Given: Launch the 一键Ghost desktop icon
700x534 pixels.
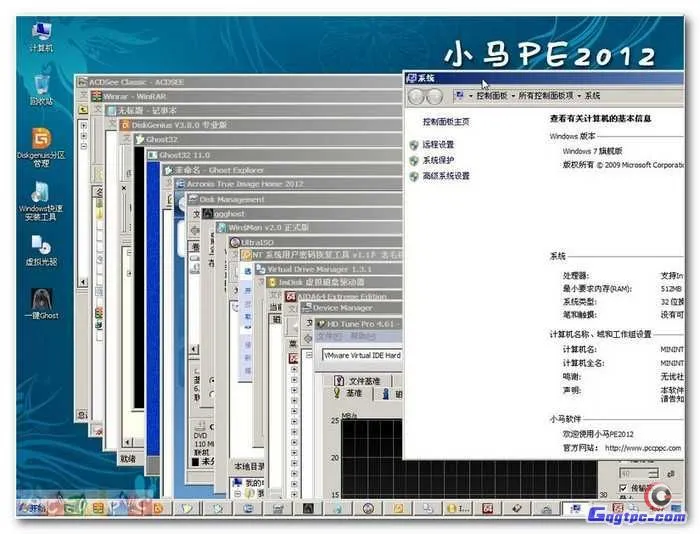Looking at the screenshot, I should tap(41, 304).
